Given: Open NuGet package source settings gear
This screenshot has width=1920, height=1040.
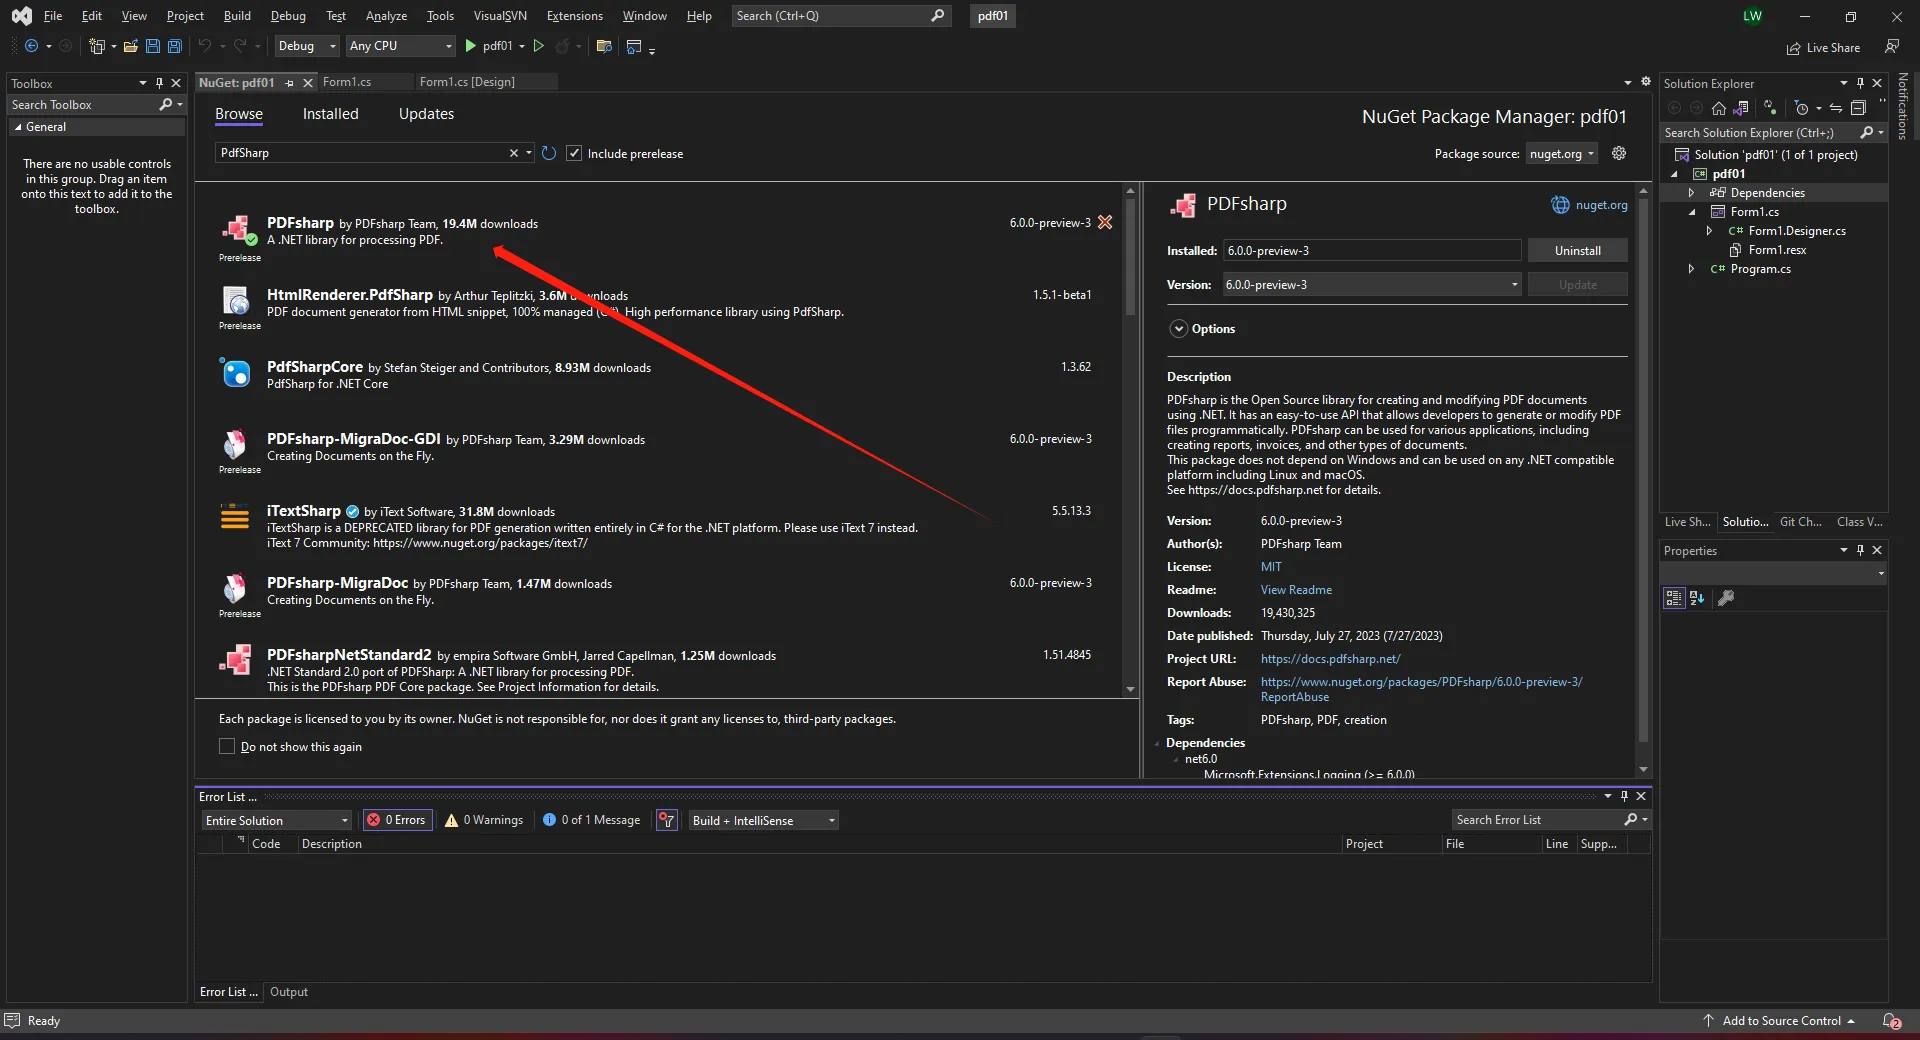Looking at the screenshot, I should [x=1619, y=153].
